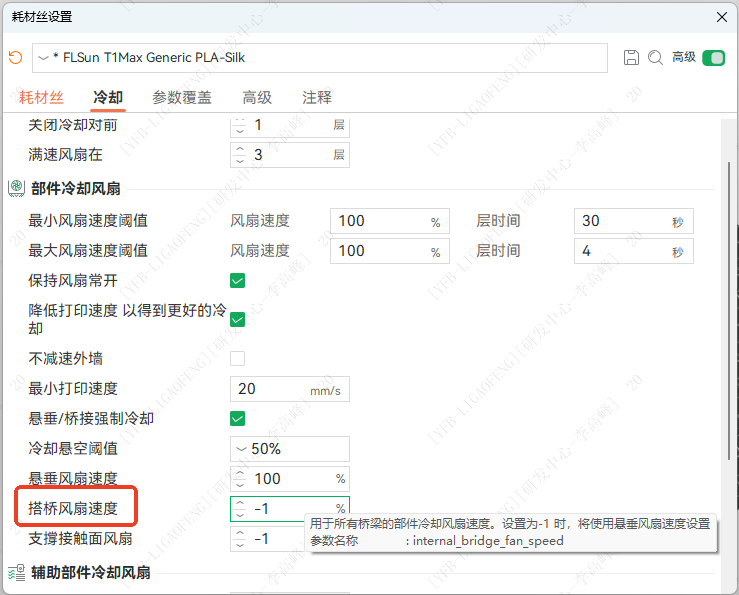Viewport: 739px width, 595px height.
Task: Click the 部件冷却风扇 section fan icon
Action: click(x=16, y=188)
